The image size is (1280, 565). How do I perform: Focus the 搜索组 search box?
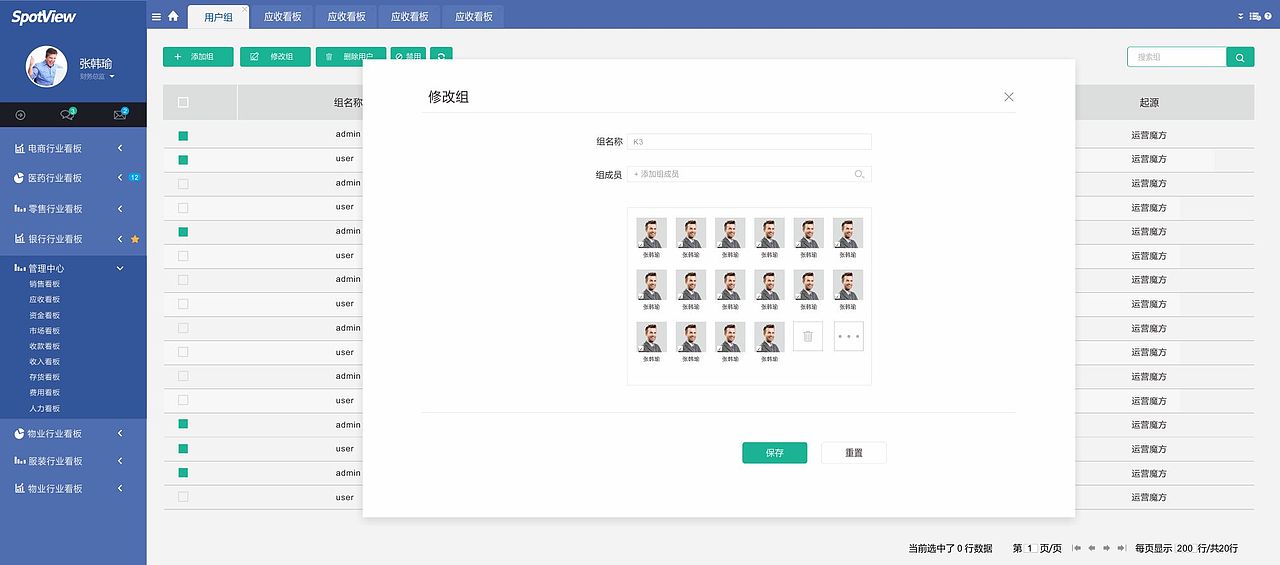point(1177,58)
